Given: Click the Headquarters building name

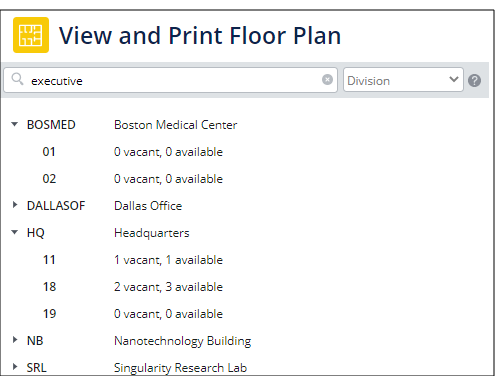Looking at the screenshot, I should tap(152, 233).
